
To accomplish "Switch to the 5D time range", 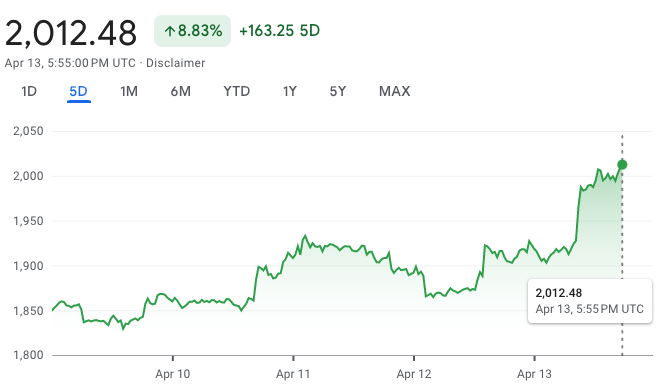I will pos(79,91).
